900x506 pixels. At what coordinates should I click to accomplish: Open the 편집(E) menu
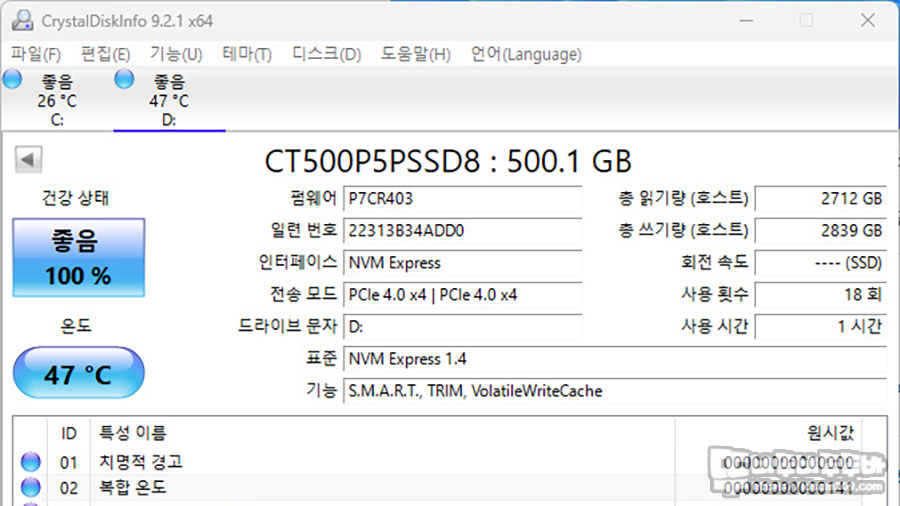coord(106,55)
